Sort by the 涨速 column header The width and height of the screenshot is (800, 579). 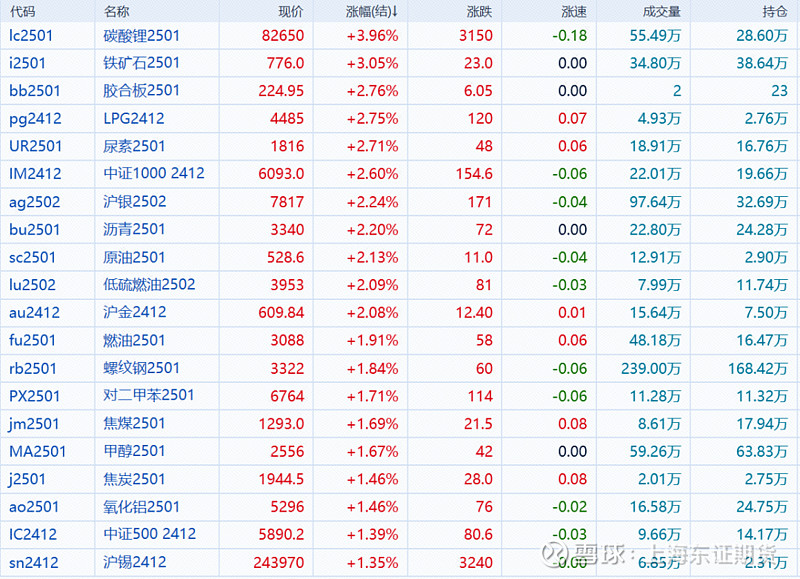(x=574, y=11)
